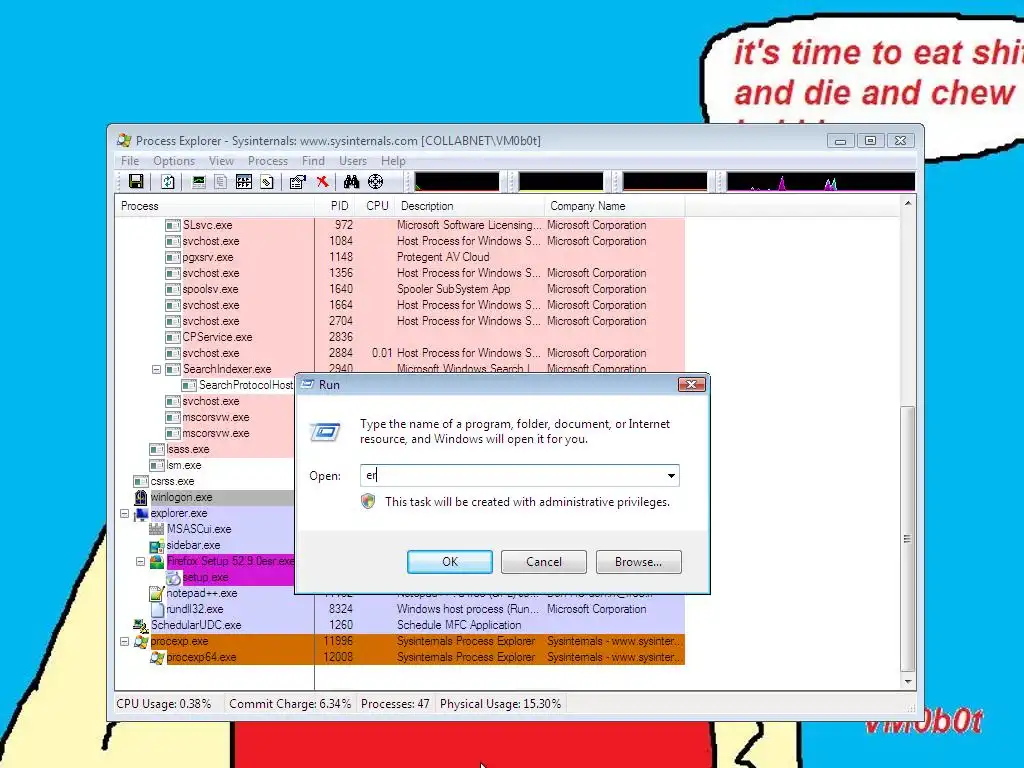
Task: Open the Properties toolbar icon
Action: pos(297,182)
